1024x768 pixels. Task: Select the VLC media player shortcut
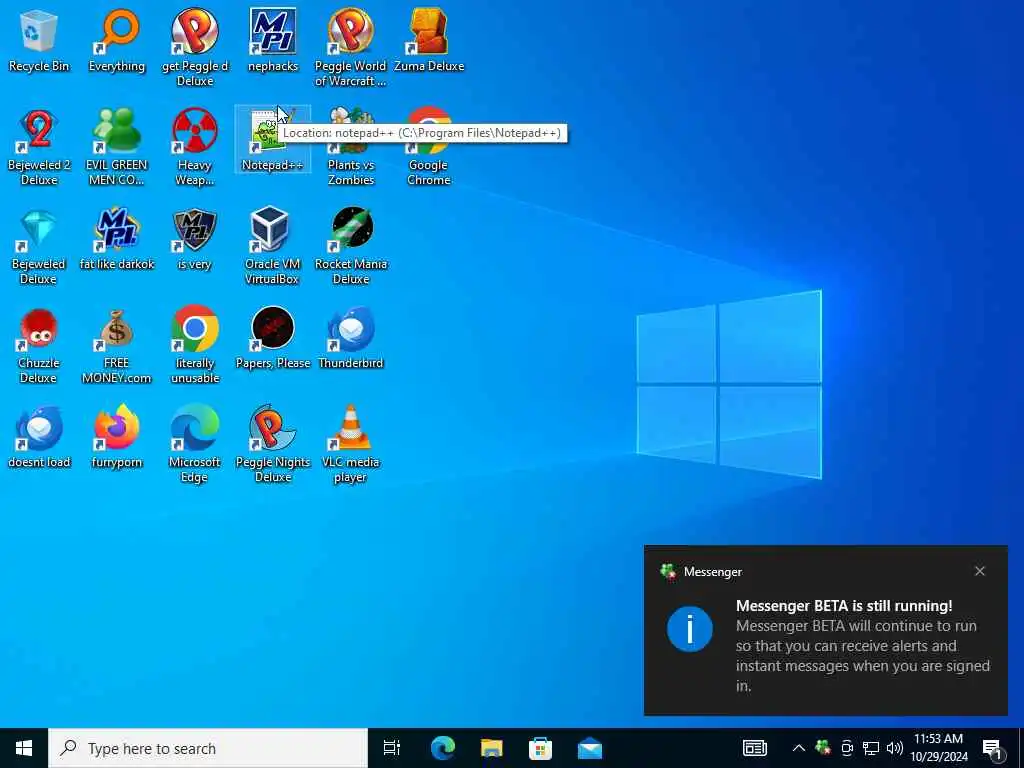point(351,444)
